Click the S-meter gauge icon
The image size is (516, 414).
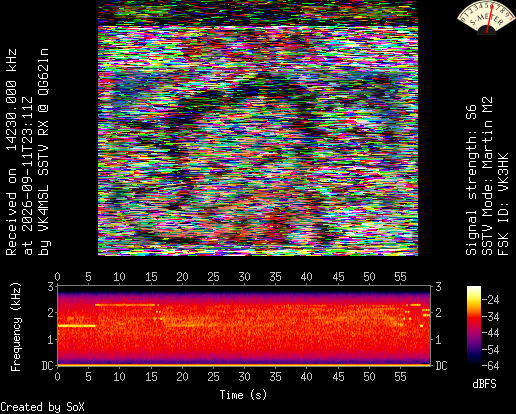click(486, 17)
